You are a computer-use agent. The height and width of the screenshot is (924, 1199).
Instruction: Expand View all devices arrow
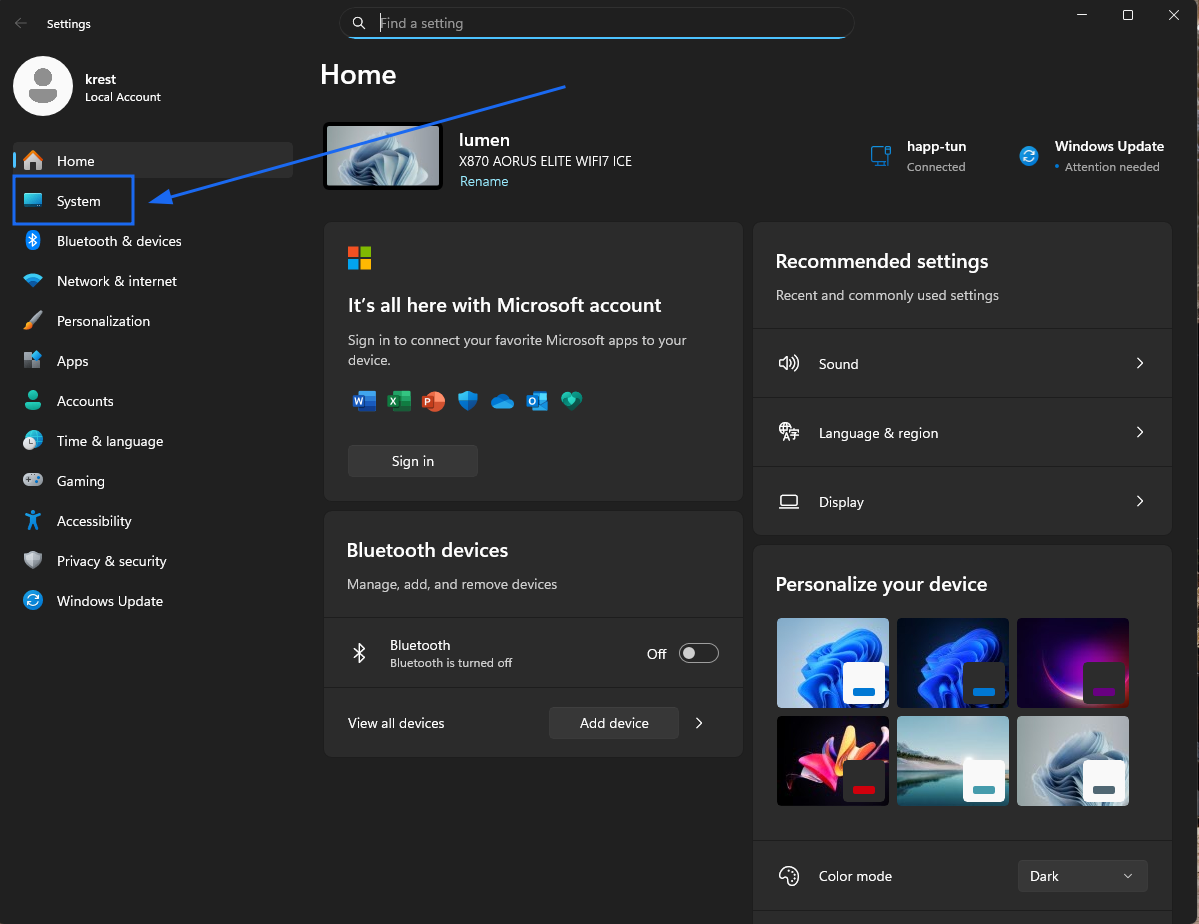(699, 723)
